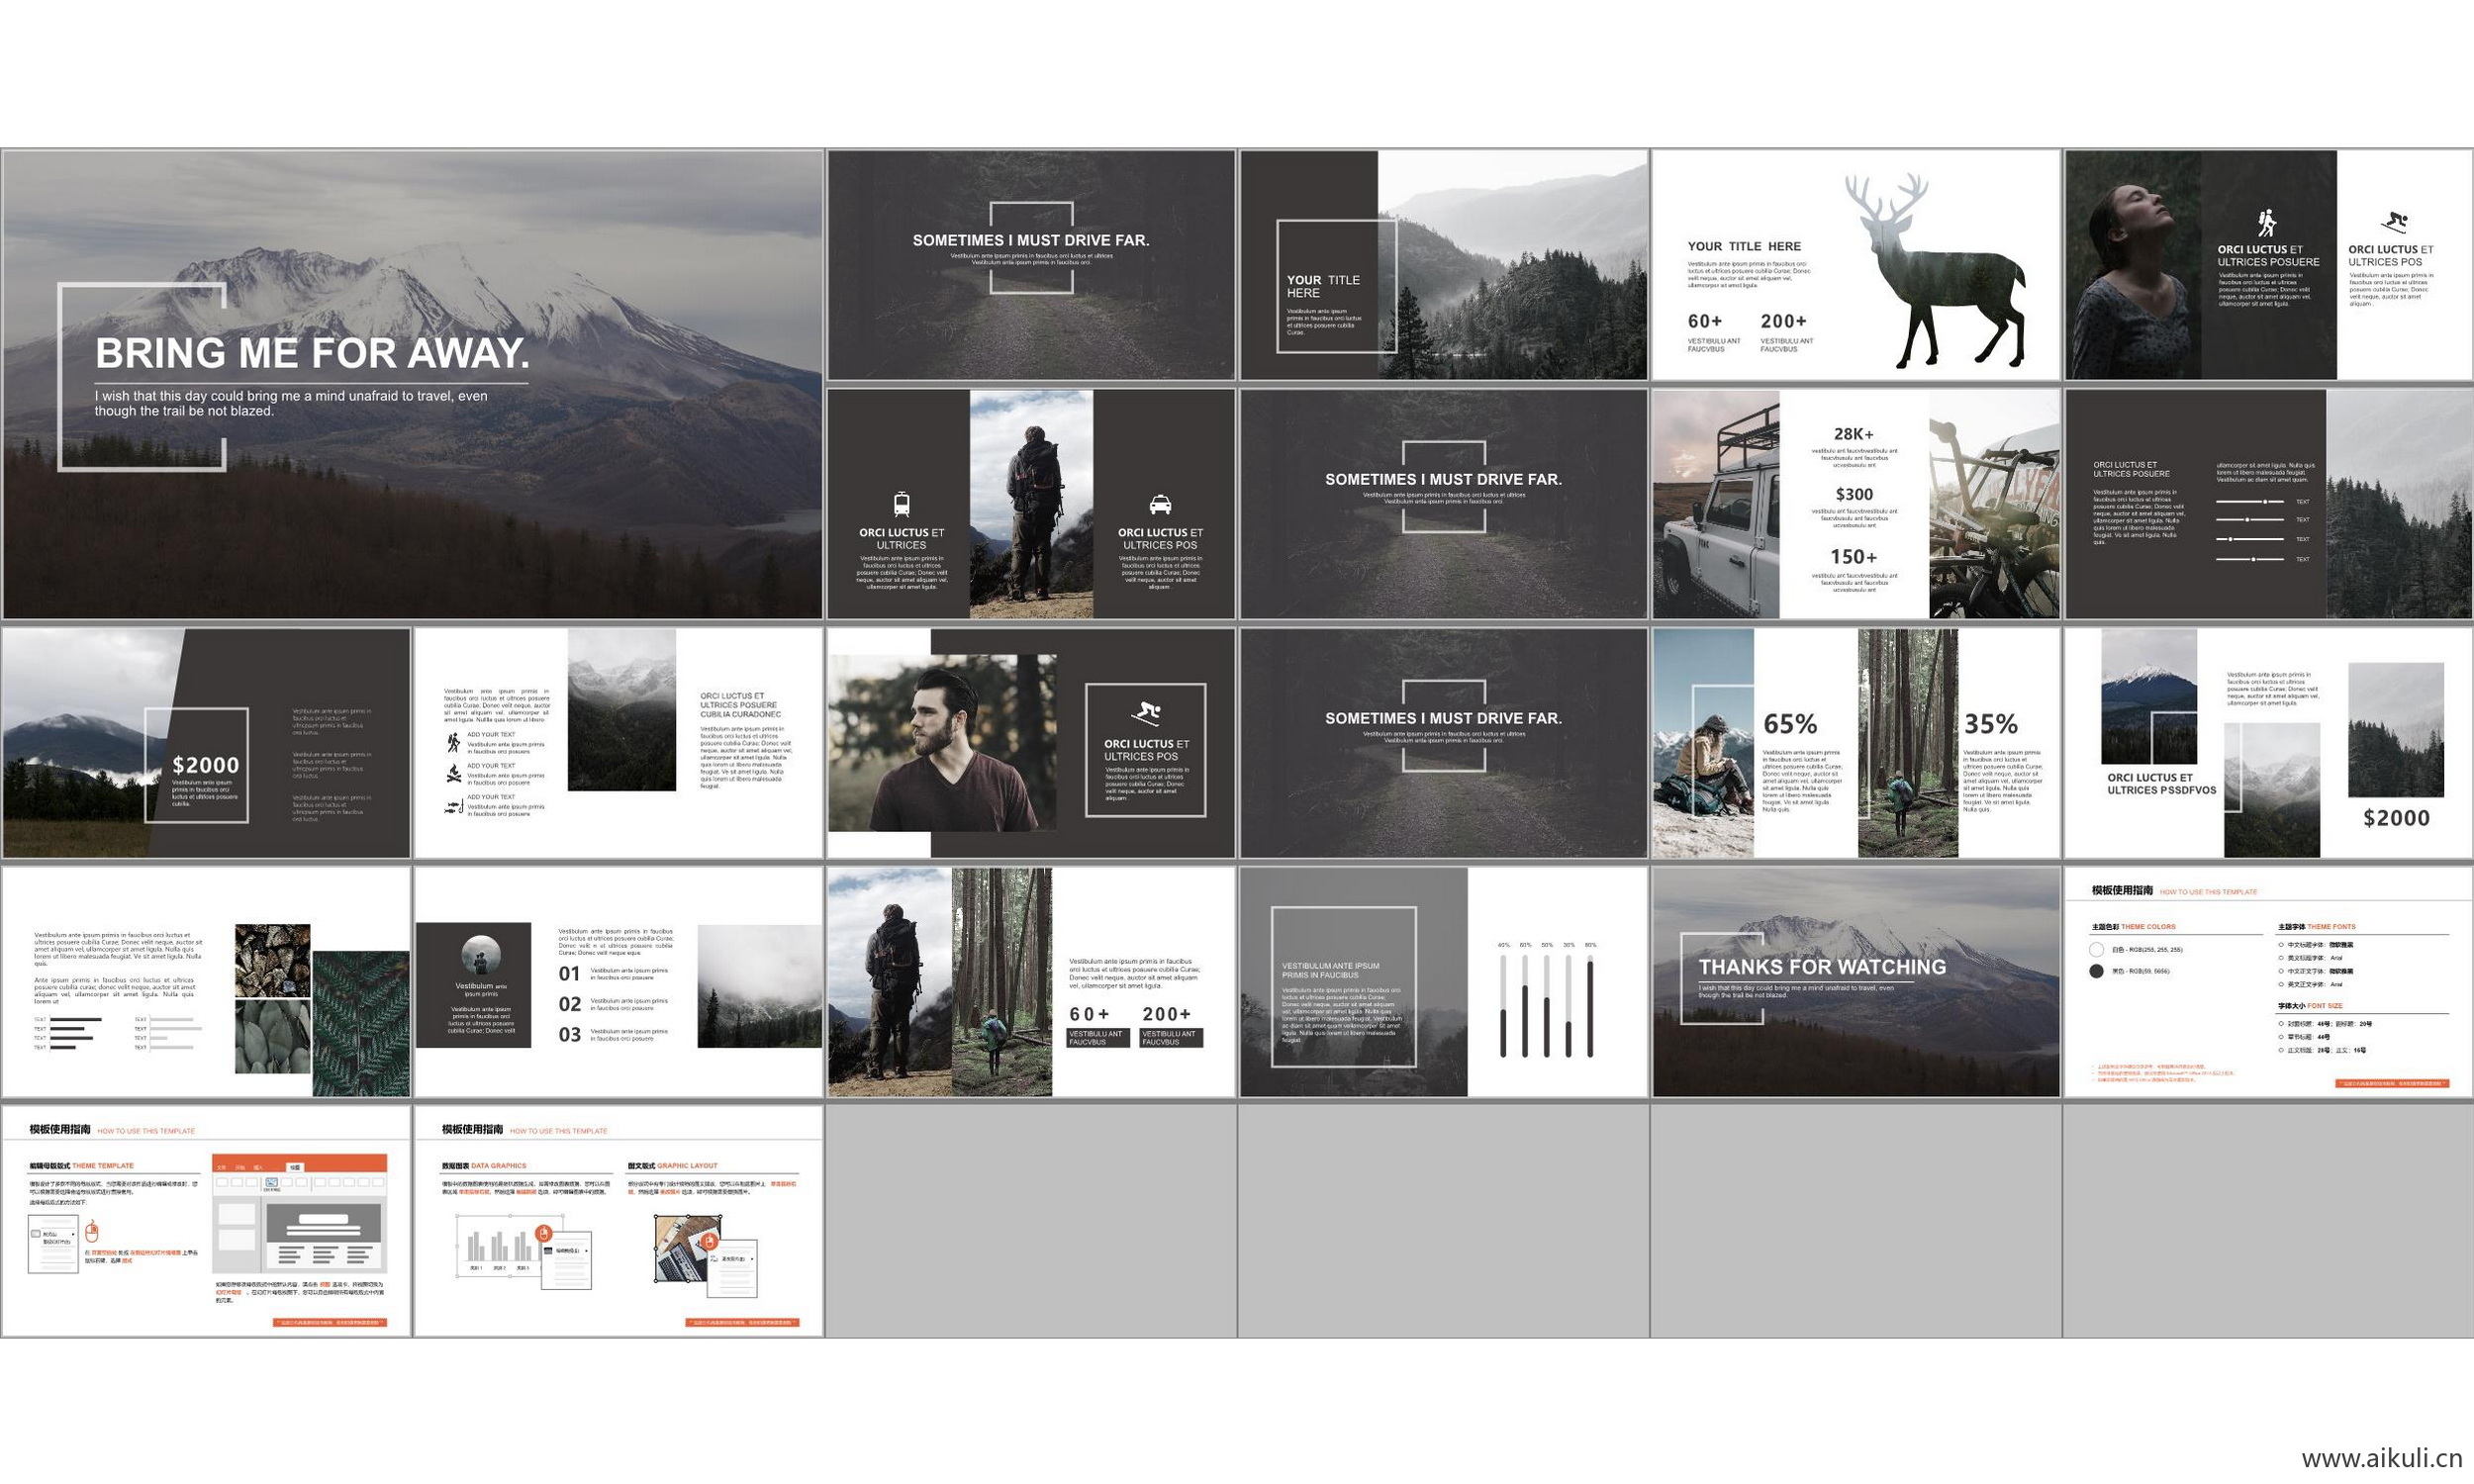Click the orange mouse outline icon in the Theme Template guide
The image size is (2474, 1484).
[92, 1231]
